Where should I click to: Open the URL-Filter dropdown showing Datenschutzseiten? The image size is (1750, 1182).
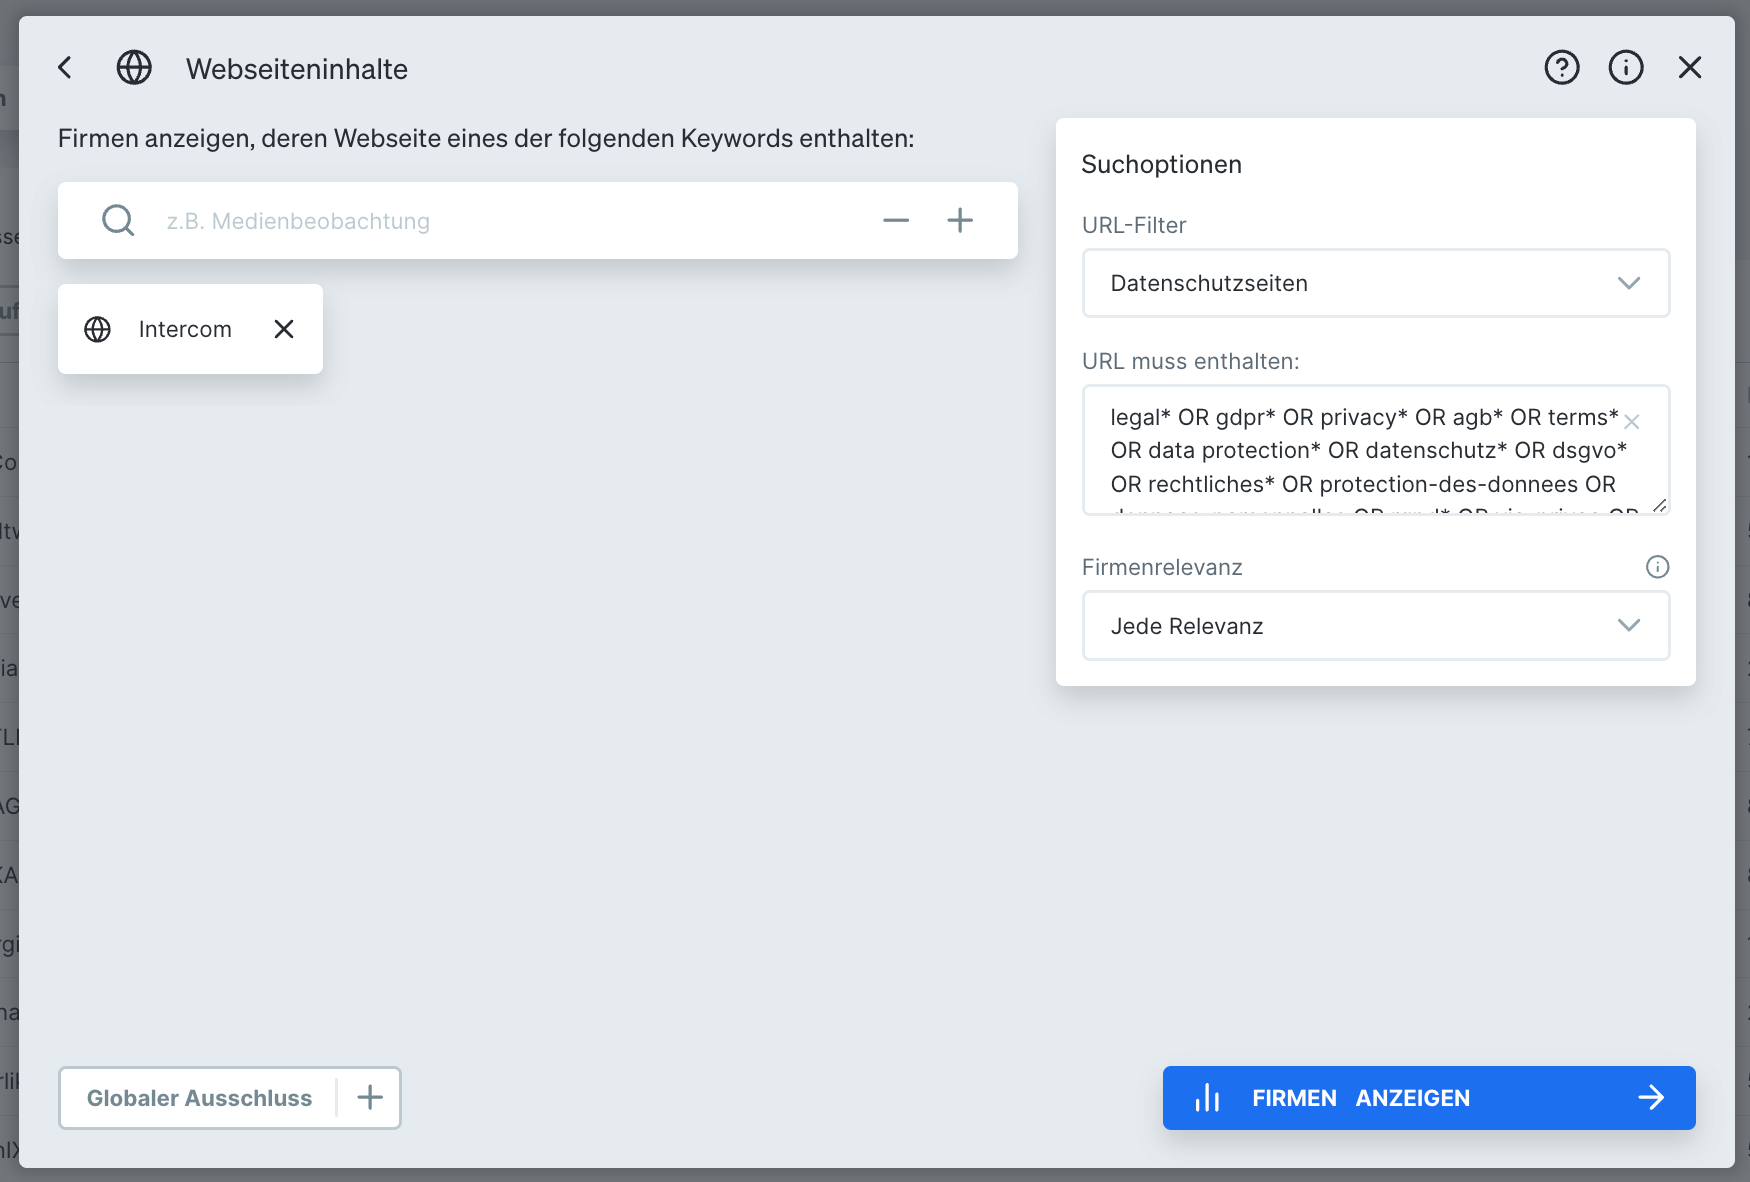[1376, 283]
